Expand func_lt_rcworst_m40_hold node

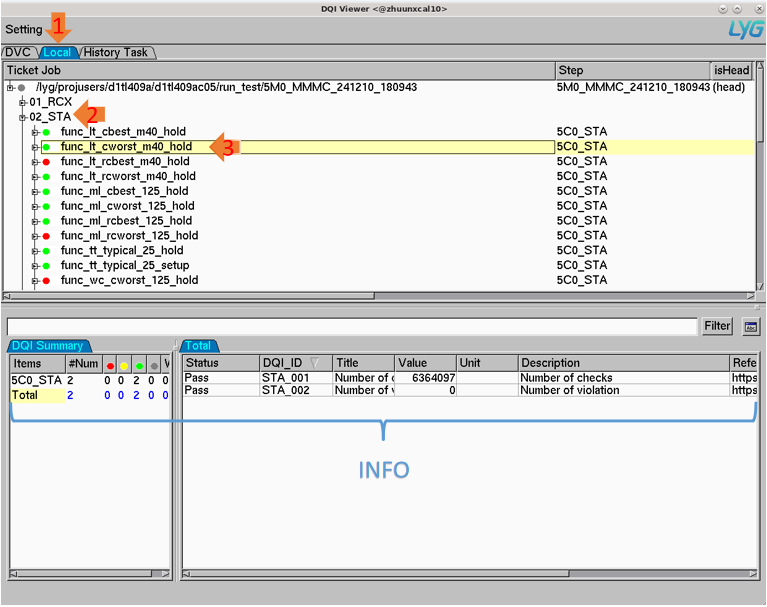coord(35,177)
